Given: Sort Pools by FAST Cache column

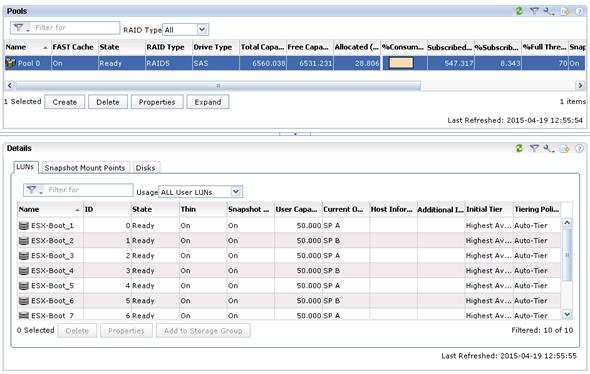Looking at the screenshot, I should tap(75, 47).
